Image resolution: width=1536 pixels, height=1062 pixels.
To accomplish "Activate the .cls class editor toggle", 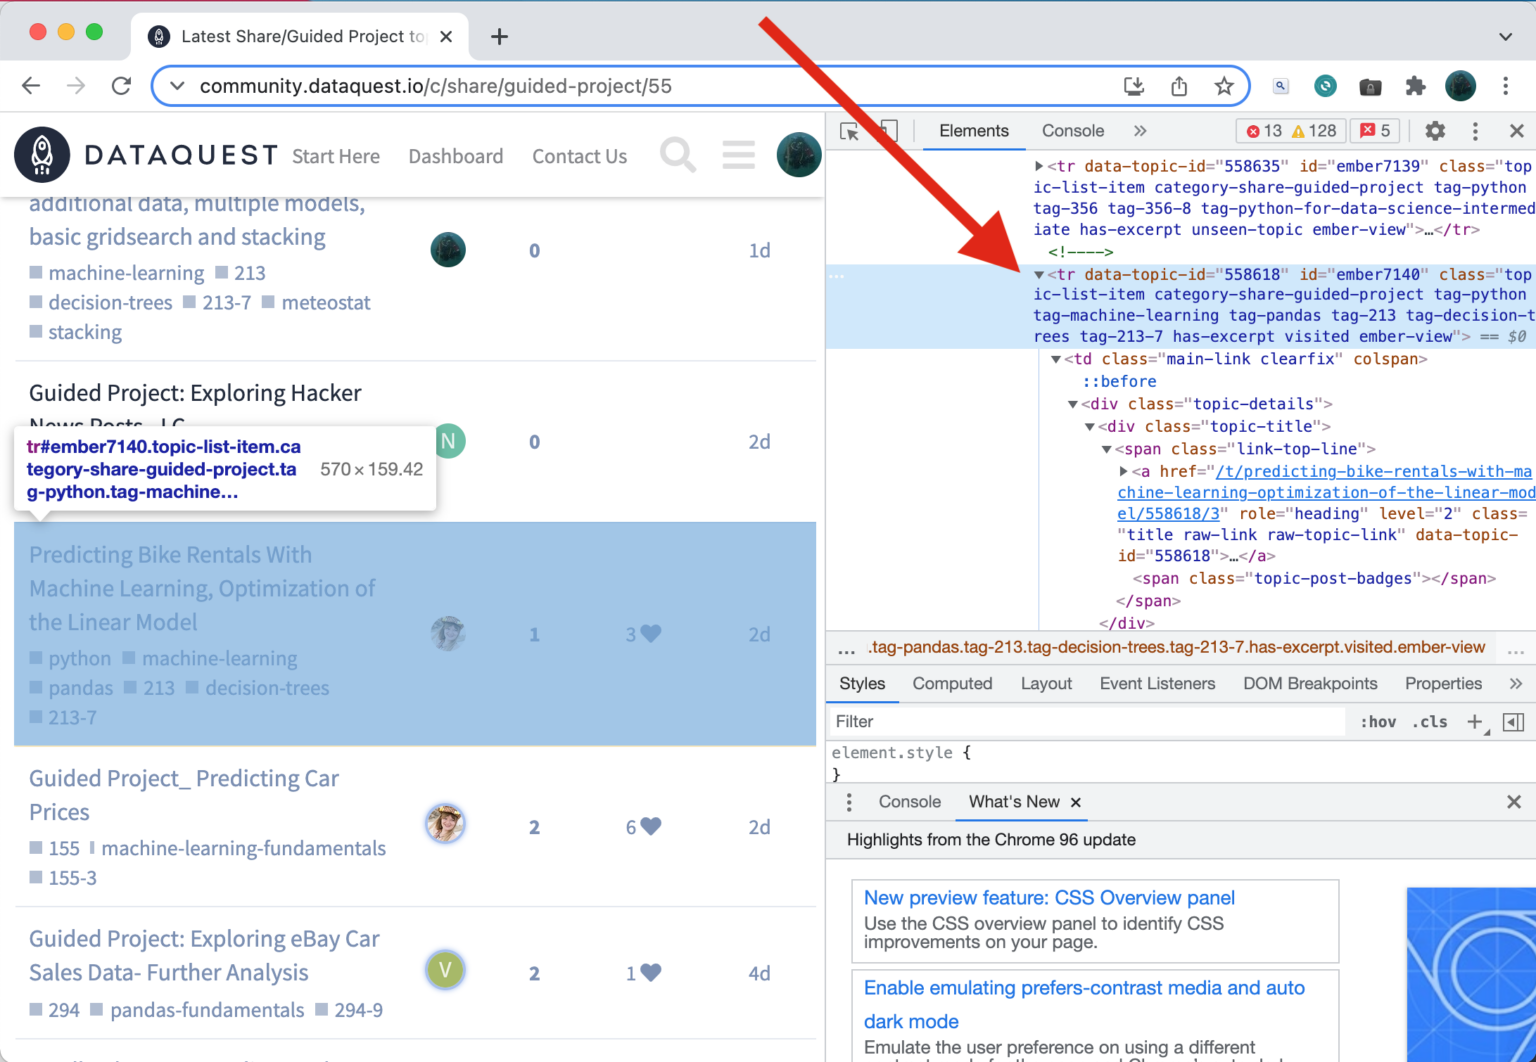I will click(x=1430, y=721).
